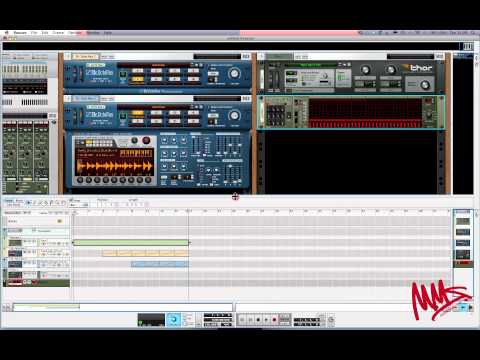This screenshot has height=360, width=480.
Task: Select the Pencil tool in sequencer toolbar
Action: (35, 203)
